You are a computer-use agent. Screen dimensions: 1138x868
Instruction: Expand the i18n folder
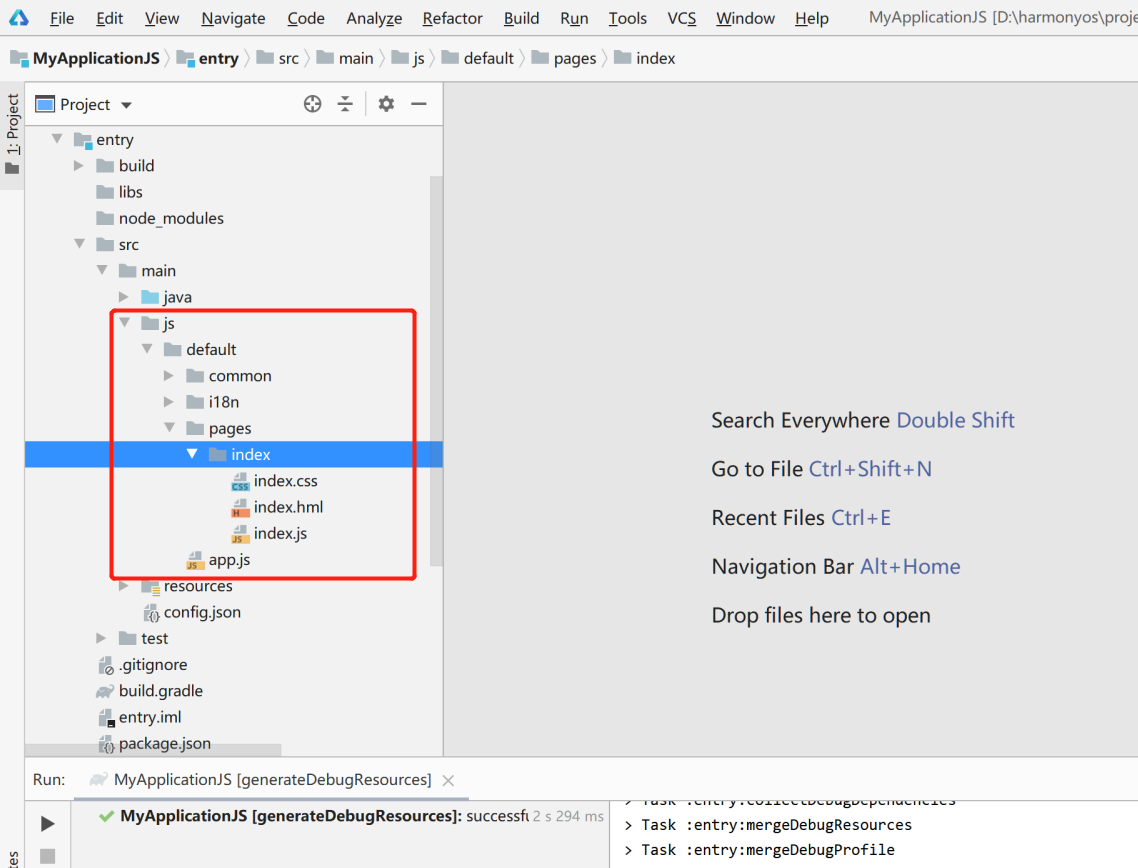168,401
